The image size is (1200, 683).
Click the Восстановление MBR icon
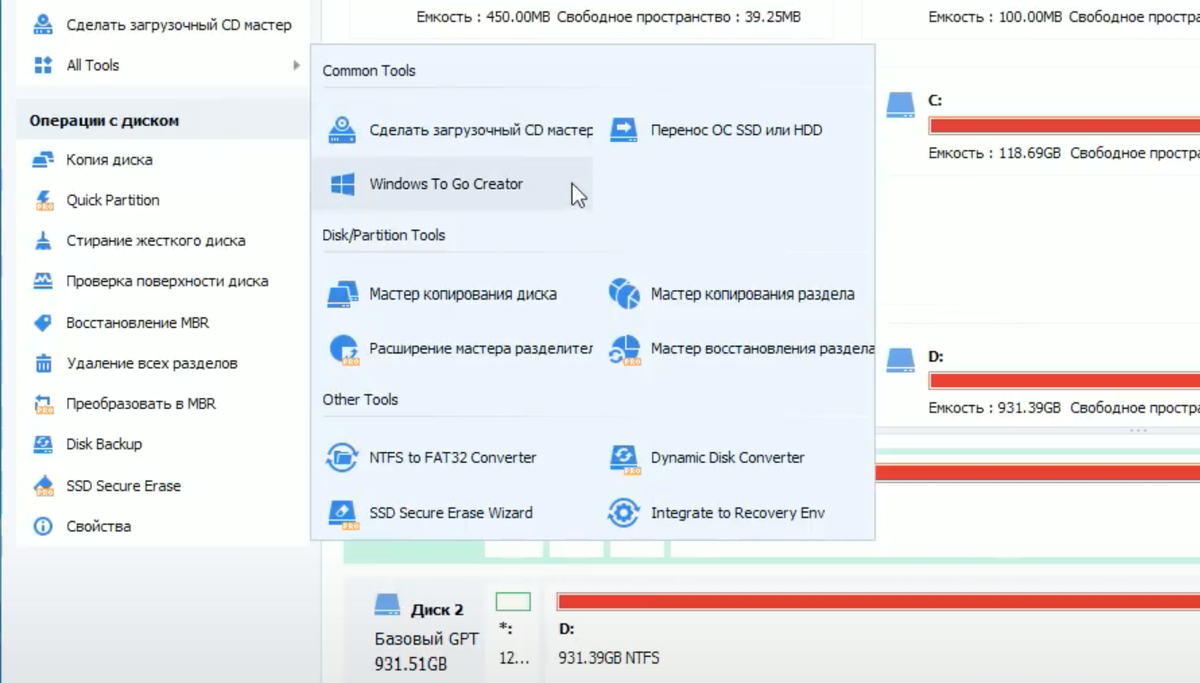coord(43,323)
